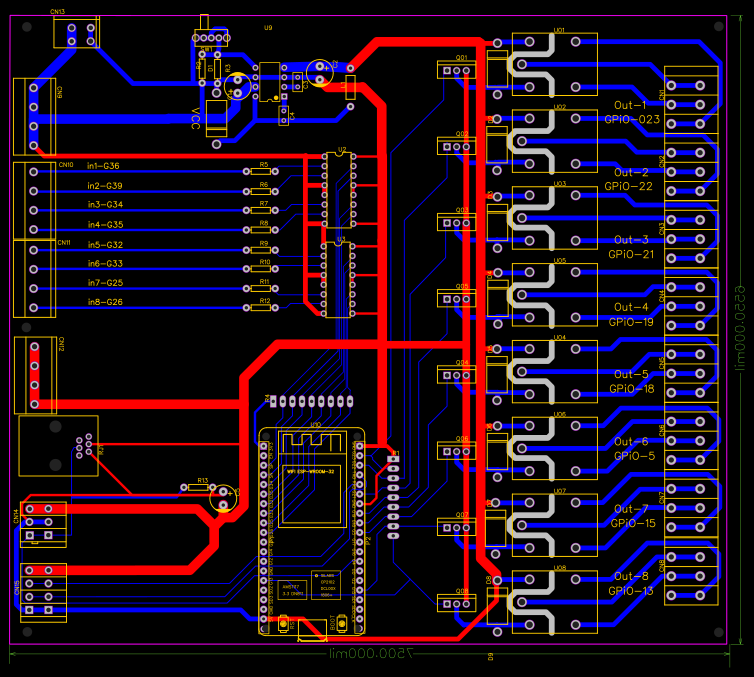Click the GPiO-21 label

coord(631,254)
